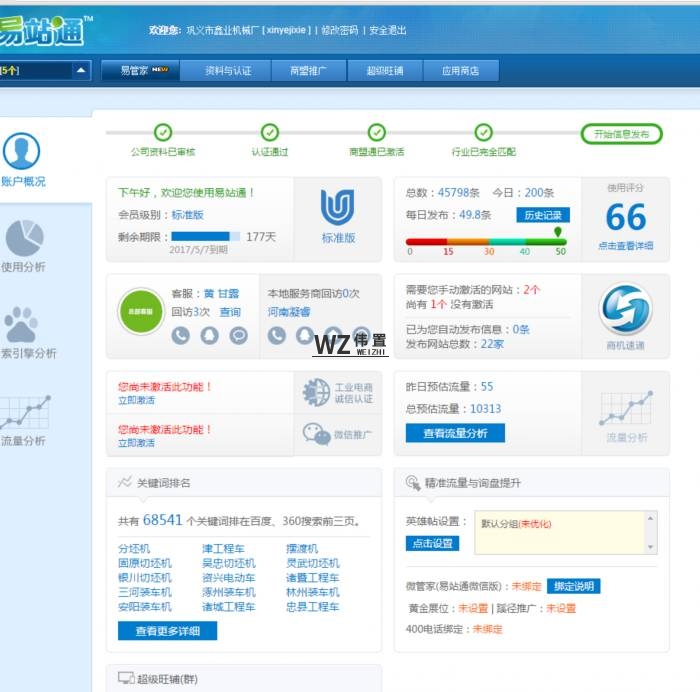Click 开始信息发布 button
700x692 pixels.
pos(621,134)
